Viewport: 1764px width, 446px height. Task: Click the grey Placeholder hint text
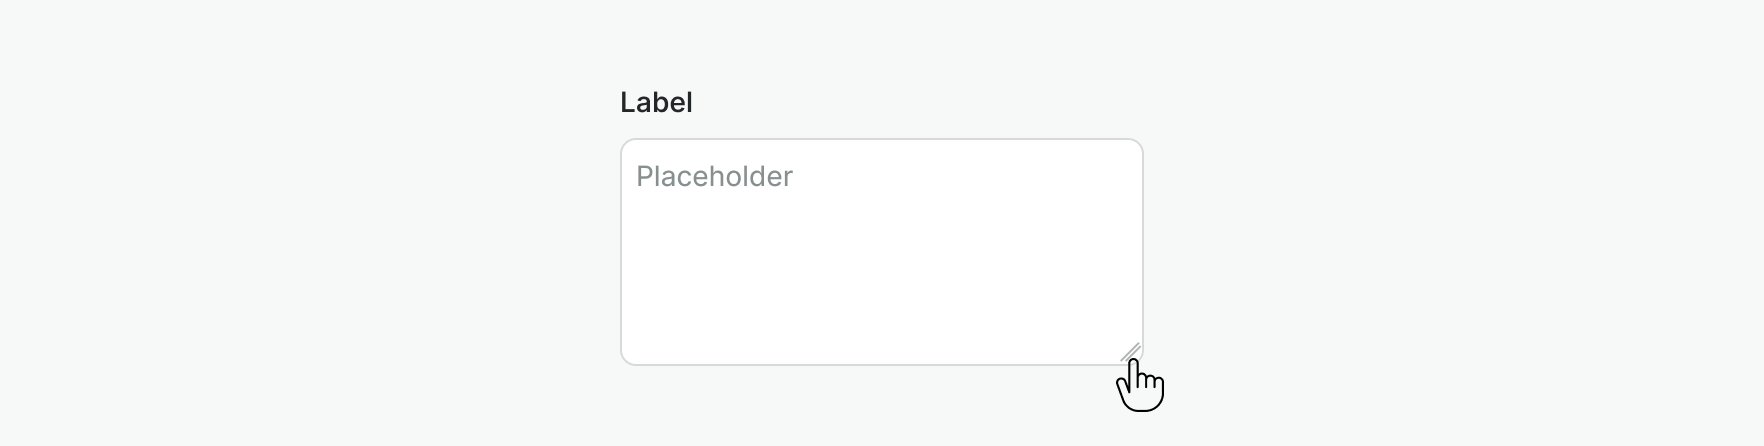tap(714, 177)
